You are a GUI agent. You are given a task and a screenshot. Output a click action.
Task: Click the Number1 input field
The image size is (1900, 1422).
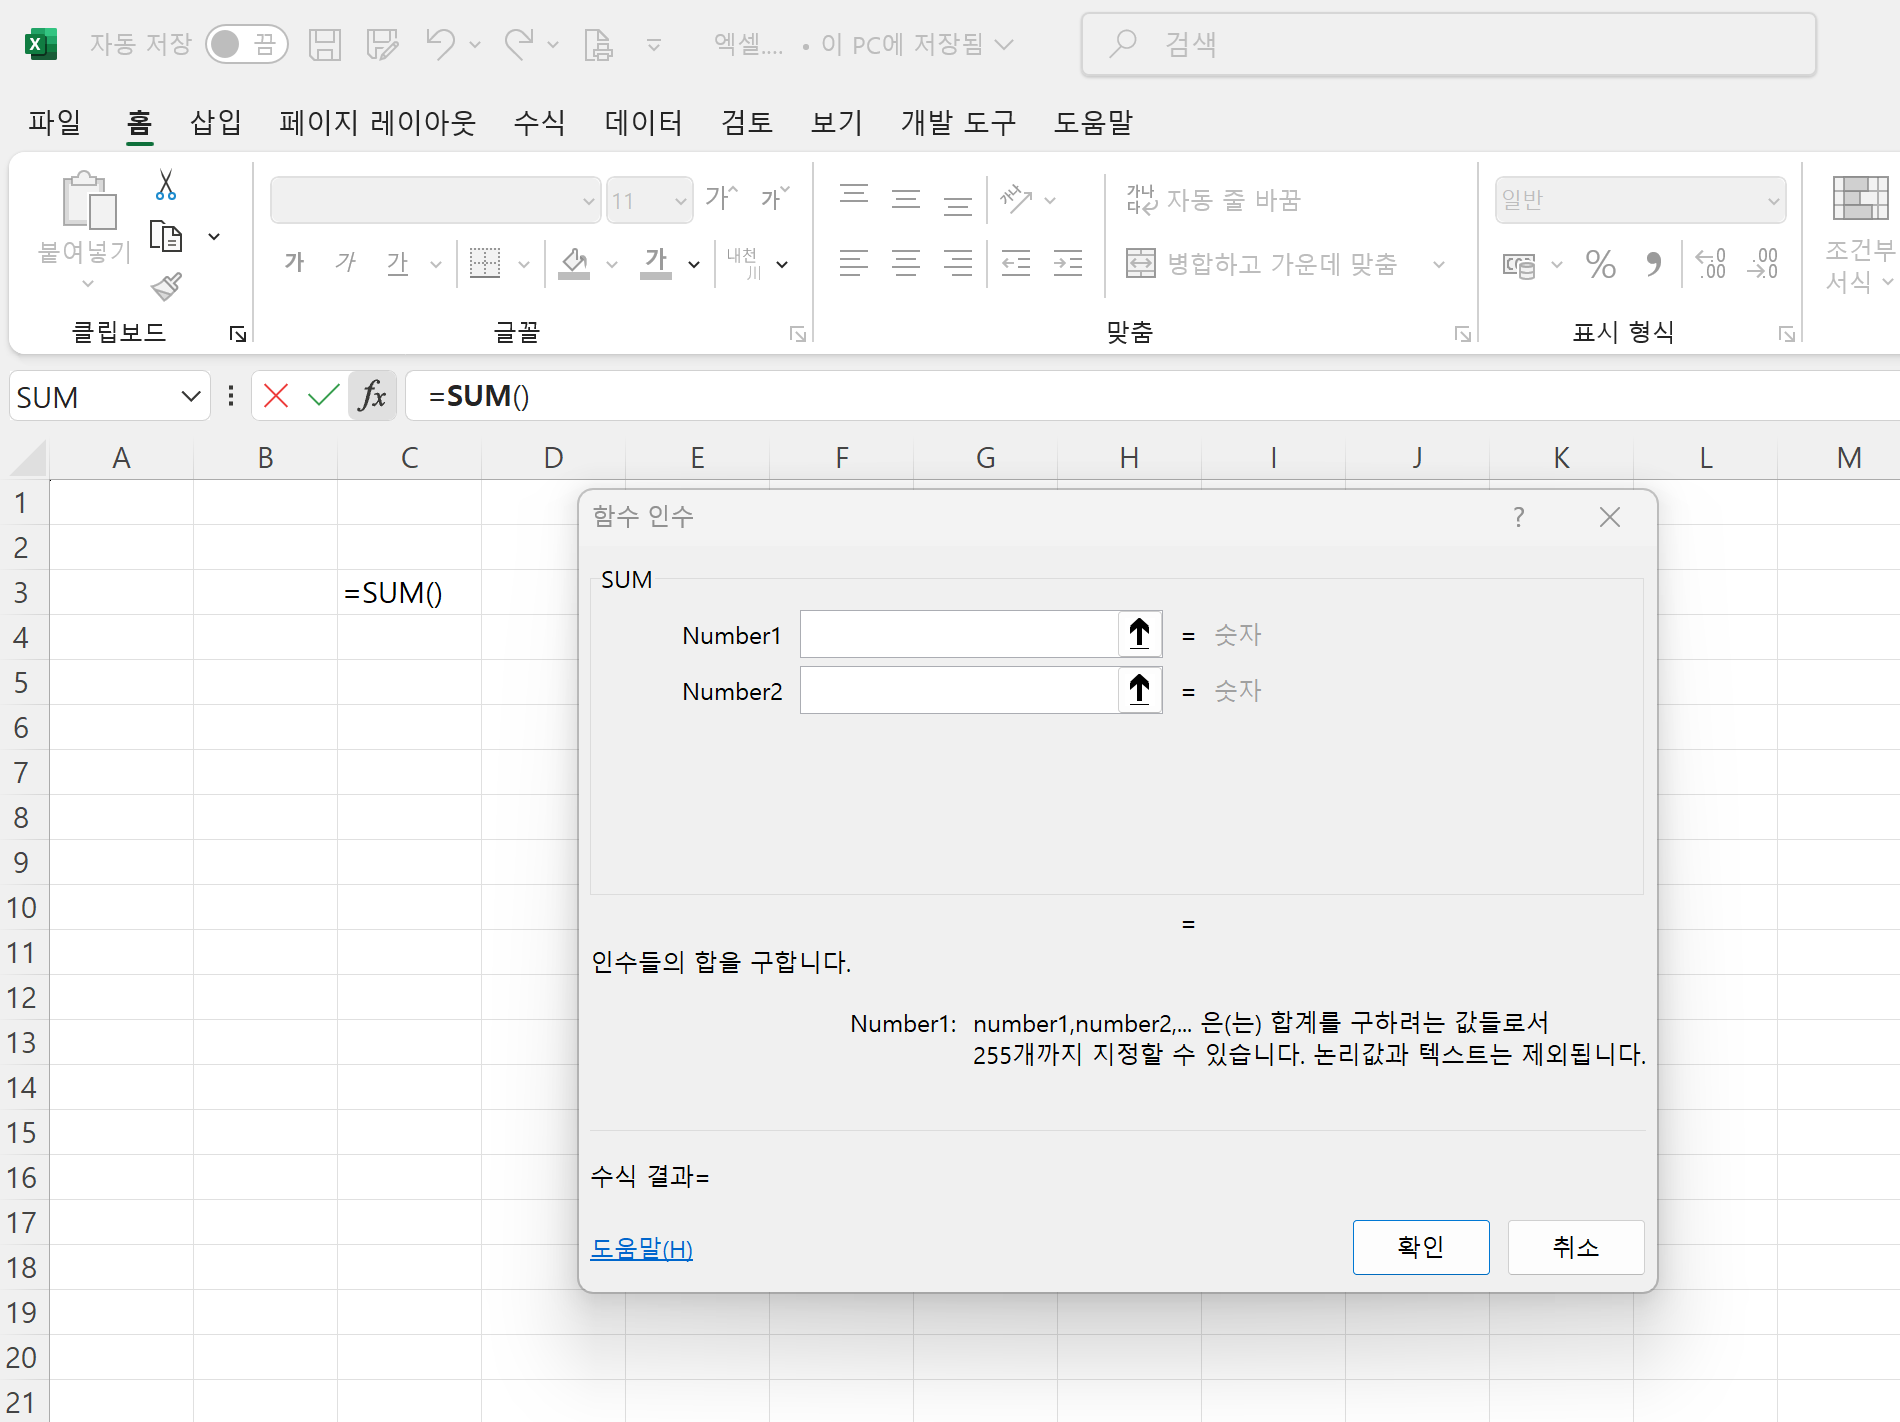959,634
